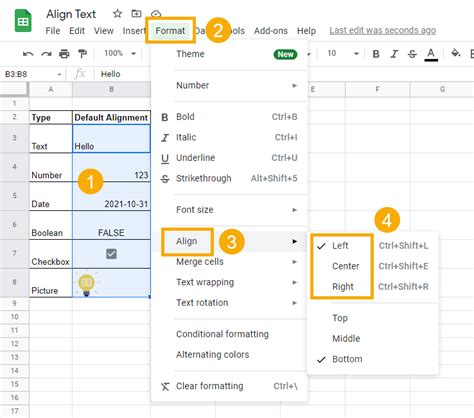Open the Insert menu
Image resolution: width=474 pixels, height=418 pixels.
tap(134, 31)
